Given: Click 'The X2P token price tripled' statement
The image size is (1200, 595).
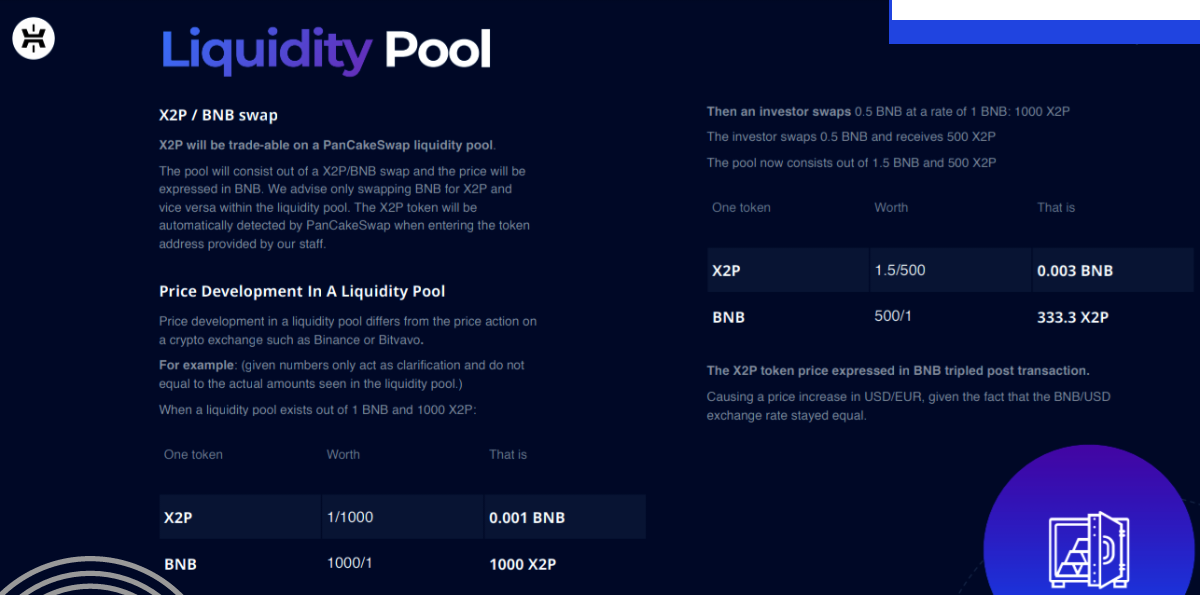Looking at the screenshot, I should click(898, 370).
